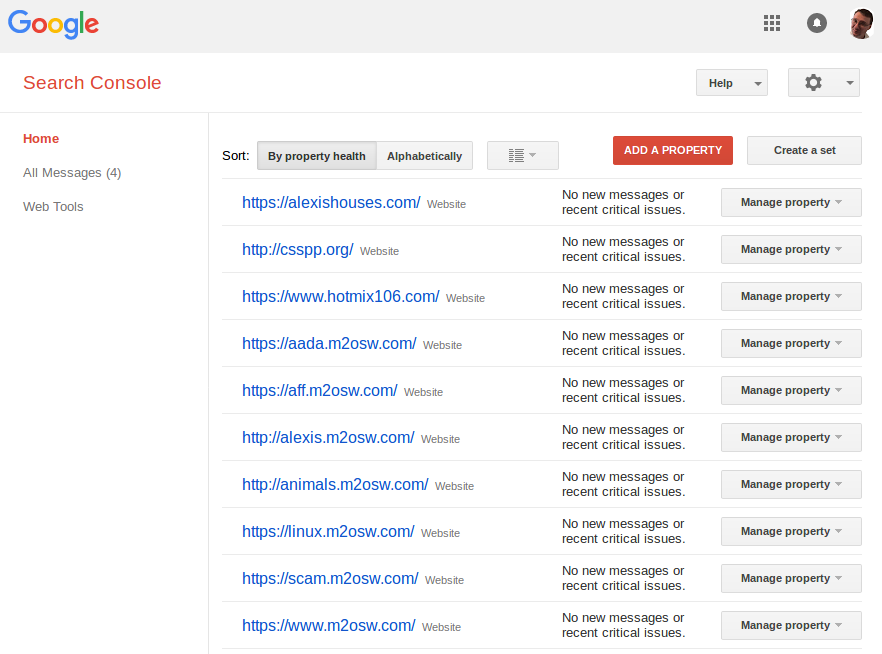Viewport: 882px width, 654px height.
Task: Click the Search Console title
Action: click(92, 83)
